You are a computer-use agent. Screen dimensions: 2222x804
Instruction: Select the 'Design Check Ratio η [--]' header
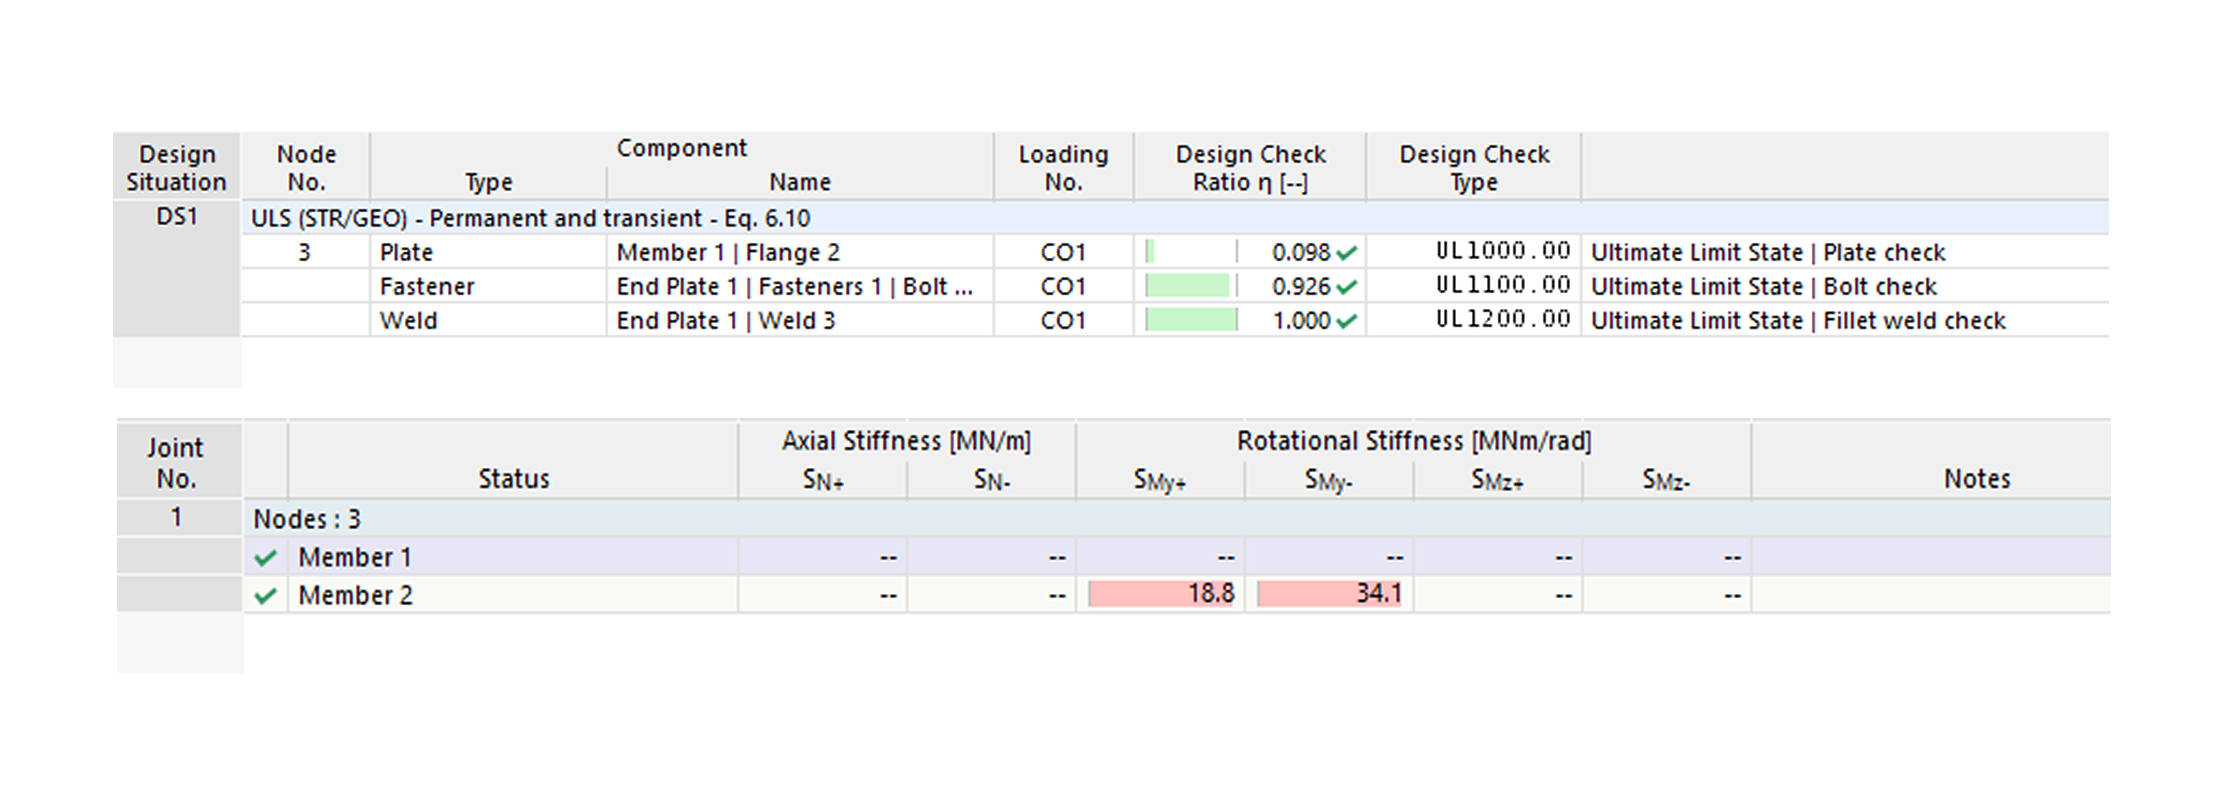(x=1250, y=168)
